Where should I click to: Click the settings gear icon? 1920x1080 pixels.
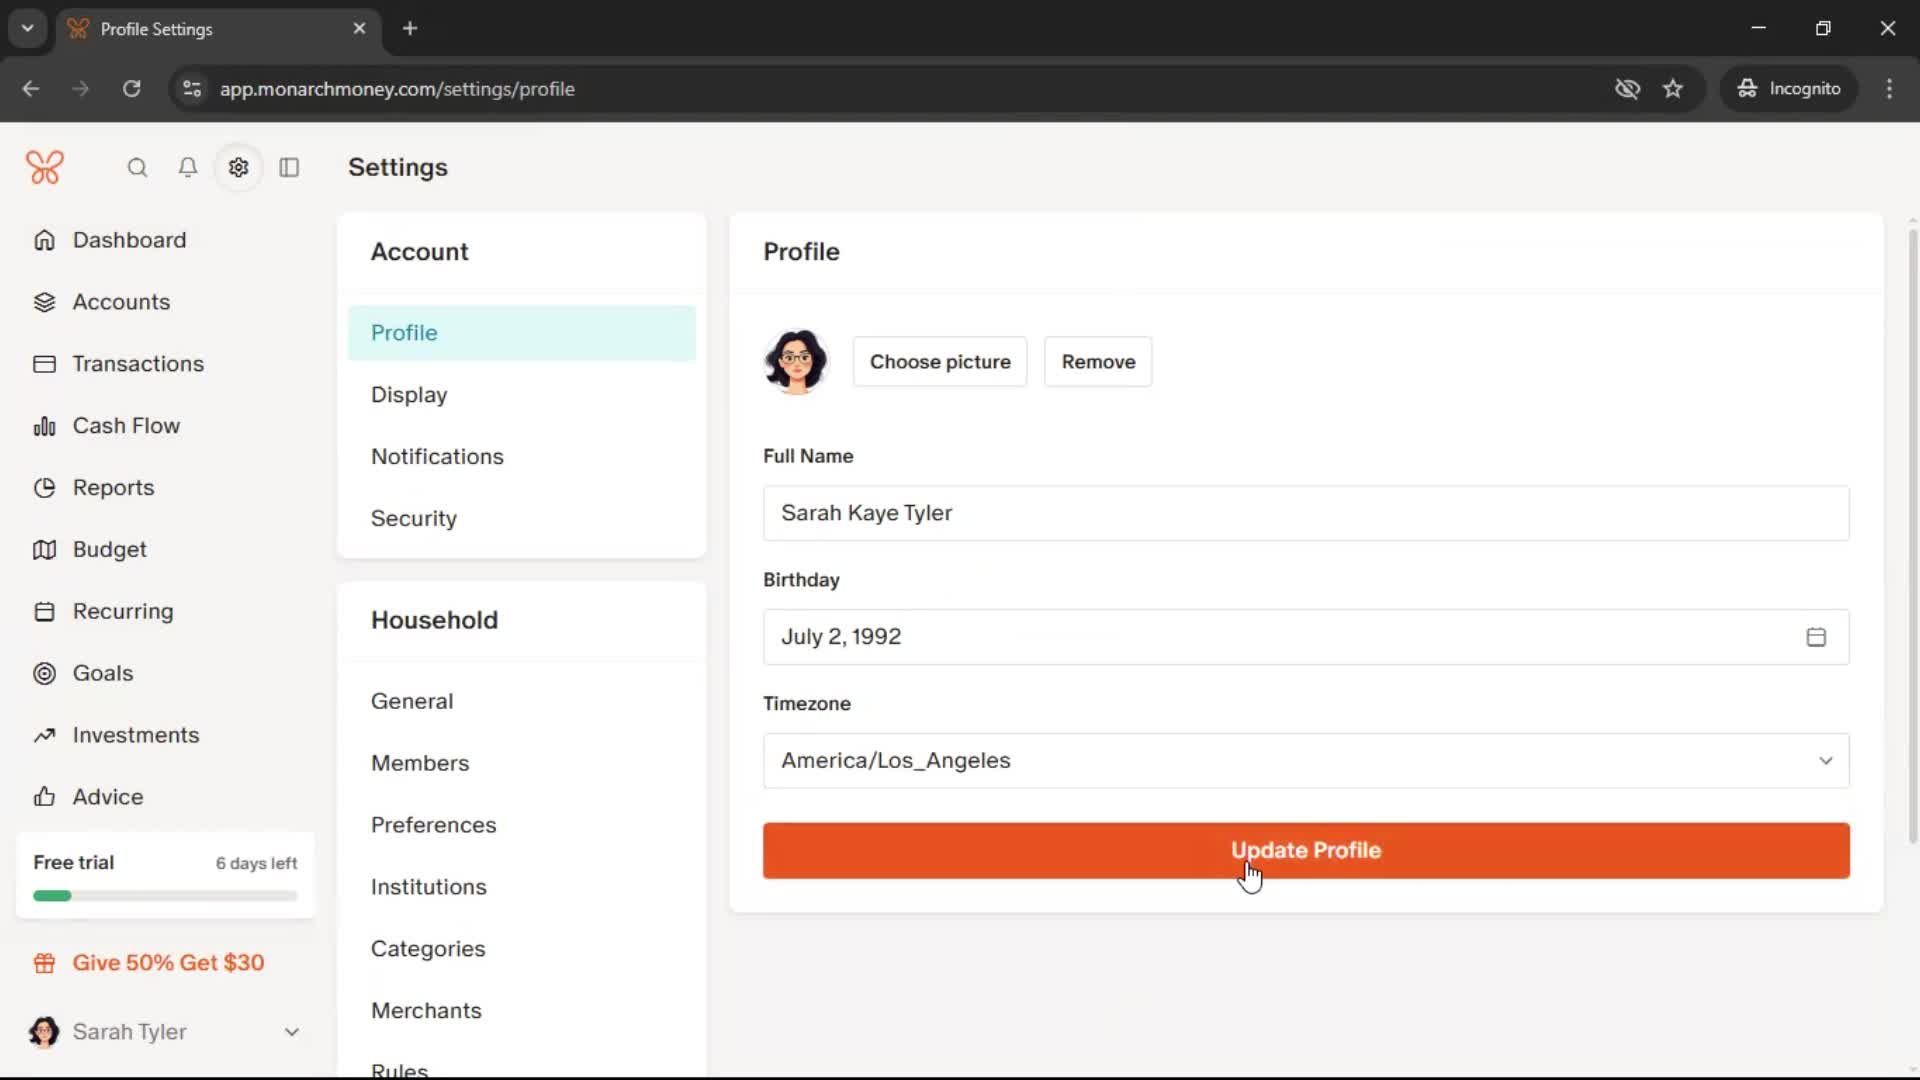(238, 168)
